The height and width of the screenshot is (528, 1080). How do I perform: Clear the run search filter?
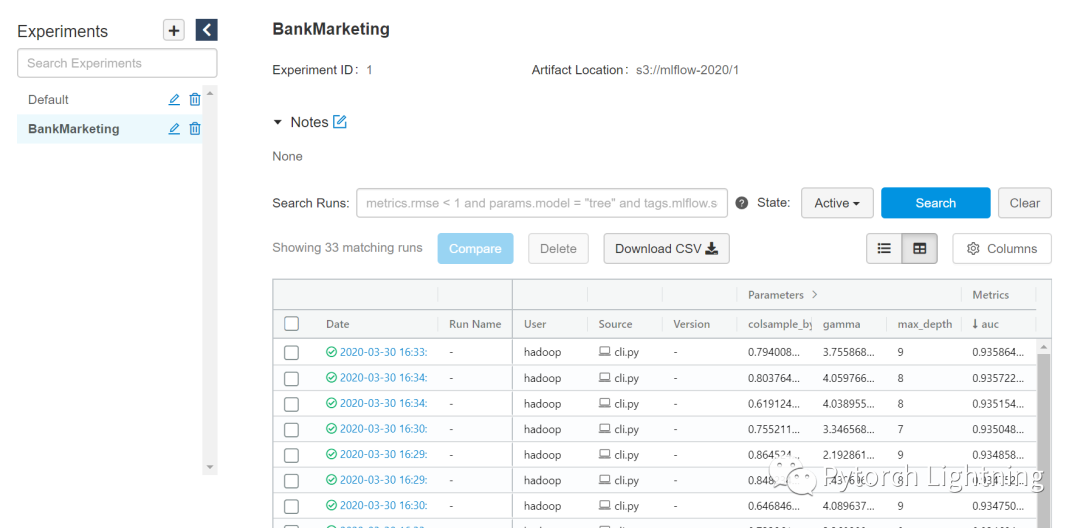tap(1024, 203)
